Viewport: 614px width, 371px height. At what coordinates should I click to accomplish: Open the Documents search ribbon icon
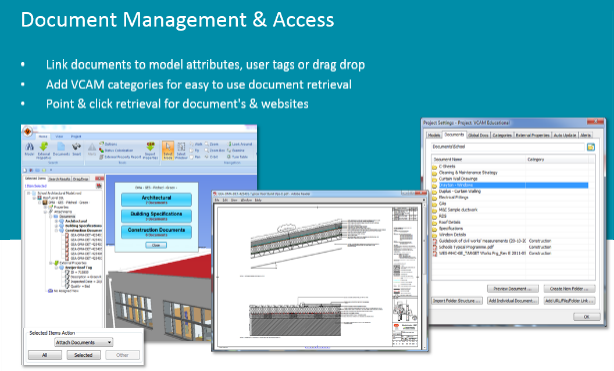click(x=61, y=147)
